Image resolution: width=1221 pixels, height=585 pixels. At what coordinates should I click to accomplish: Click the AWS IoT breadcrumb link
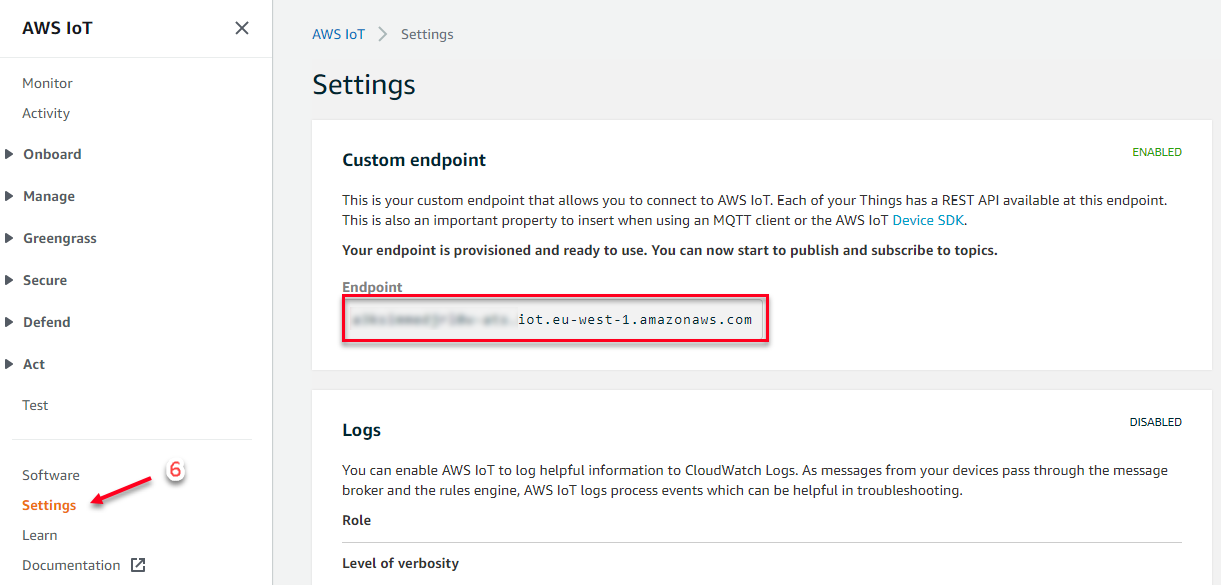pyautogui.click(x=339, y=34)
